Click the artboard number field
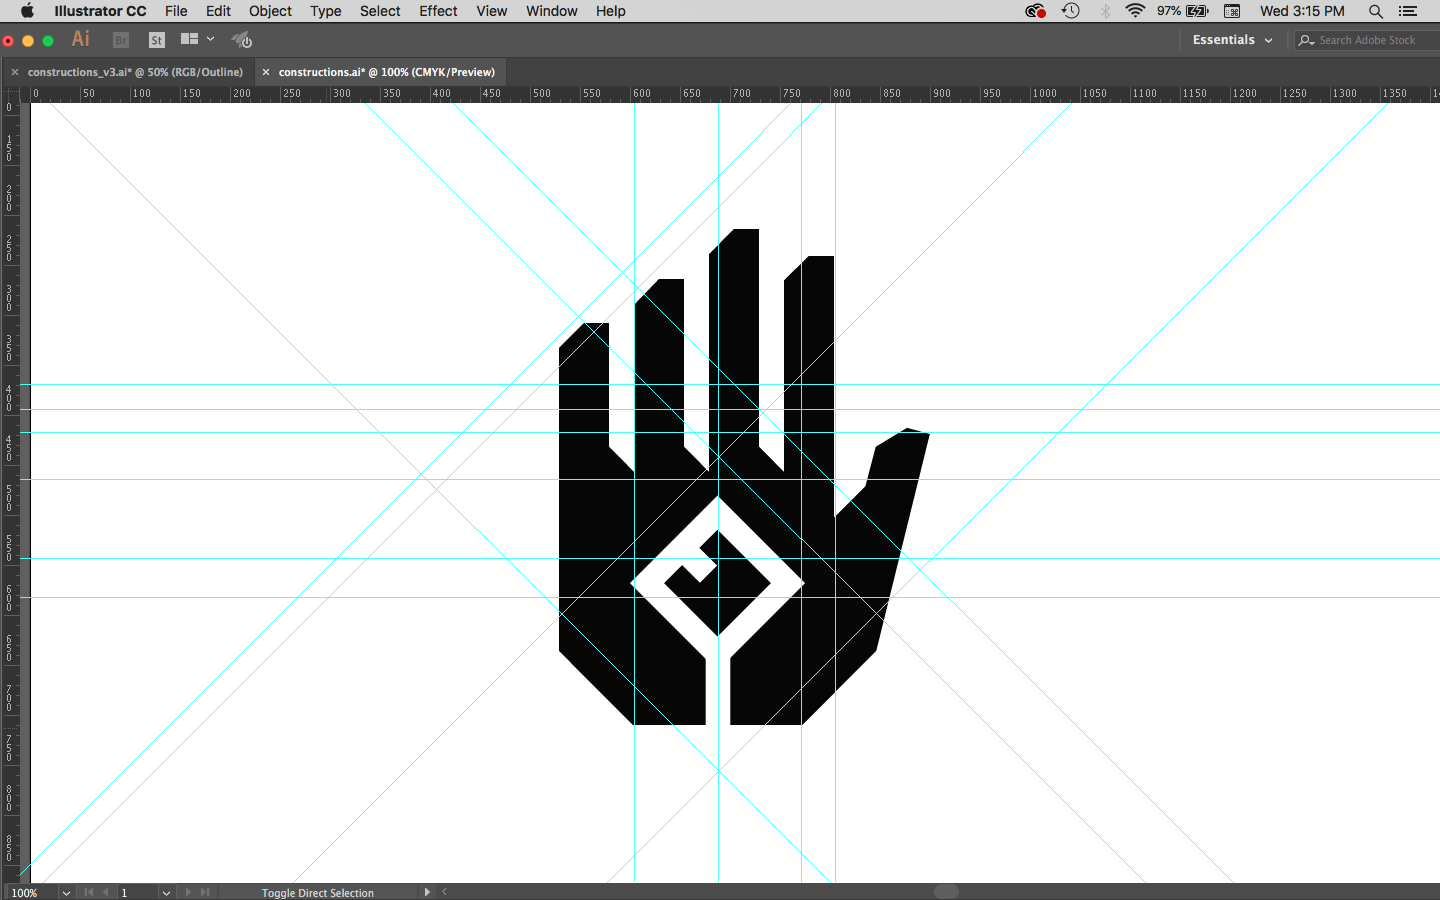This screenshot has width=1440, height=900. (137, 893)
